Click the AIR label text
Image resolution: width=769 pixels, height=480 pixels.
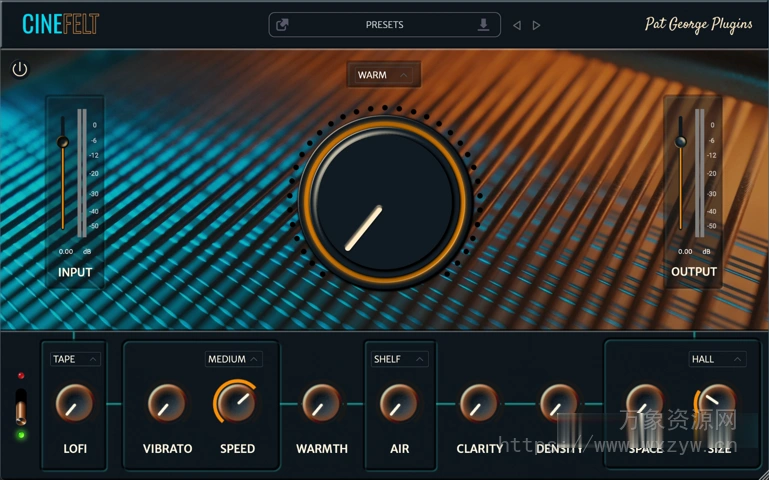(400, 449)
